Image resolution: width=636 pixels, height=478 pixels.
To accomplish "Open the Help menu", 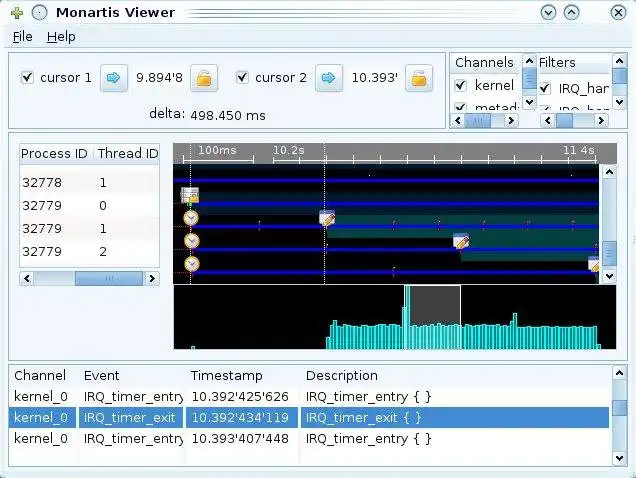I will click(x=61, y=37).
